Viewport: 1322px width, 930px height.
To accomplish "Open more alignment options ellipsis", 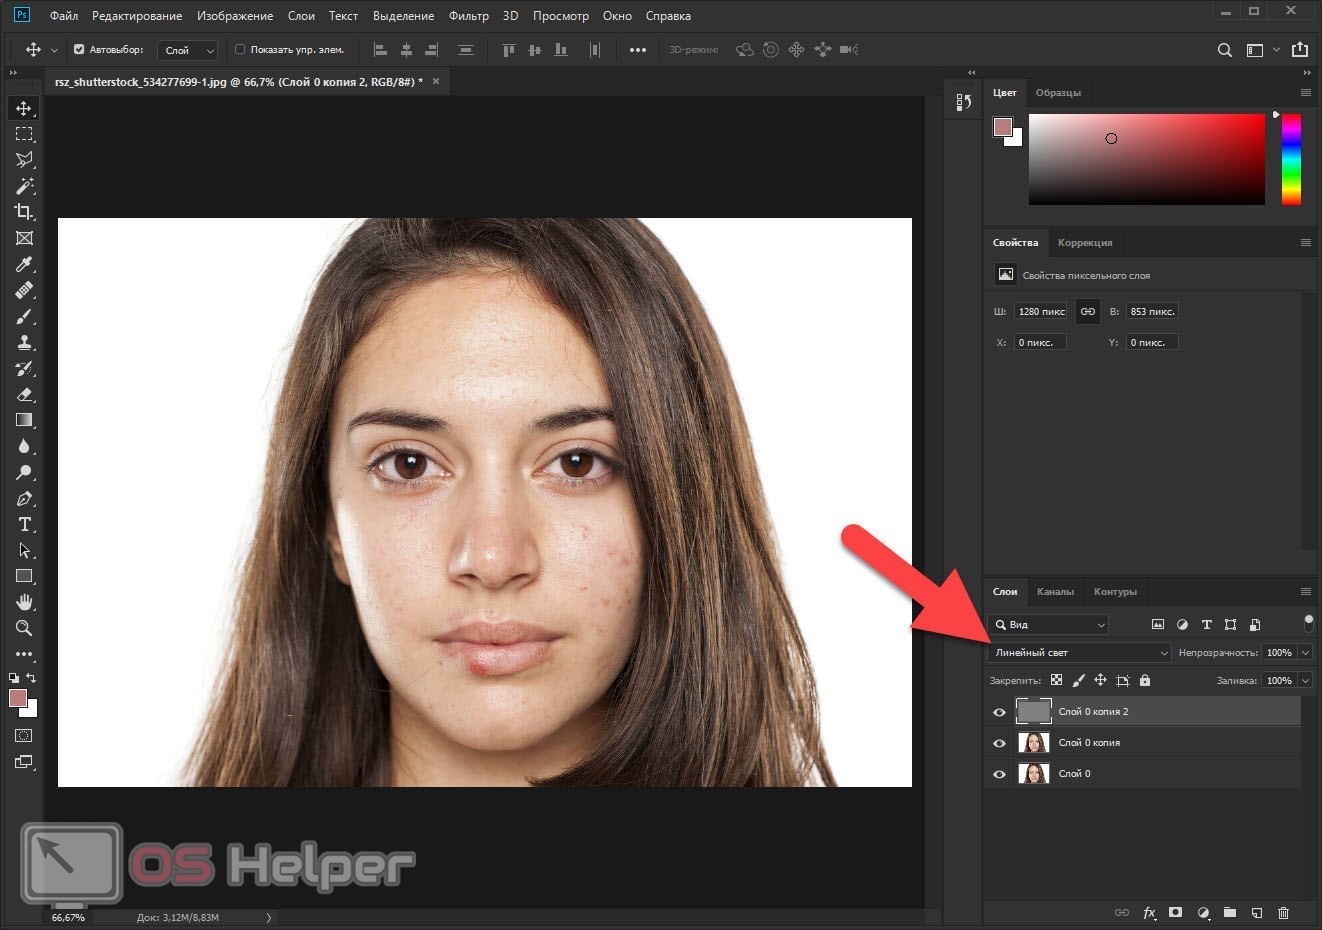I will click(x=638, y=50).
